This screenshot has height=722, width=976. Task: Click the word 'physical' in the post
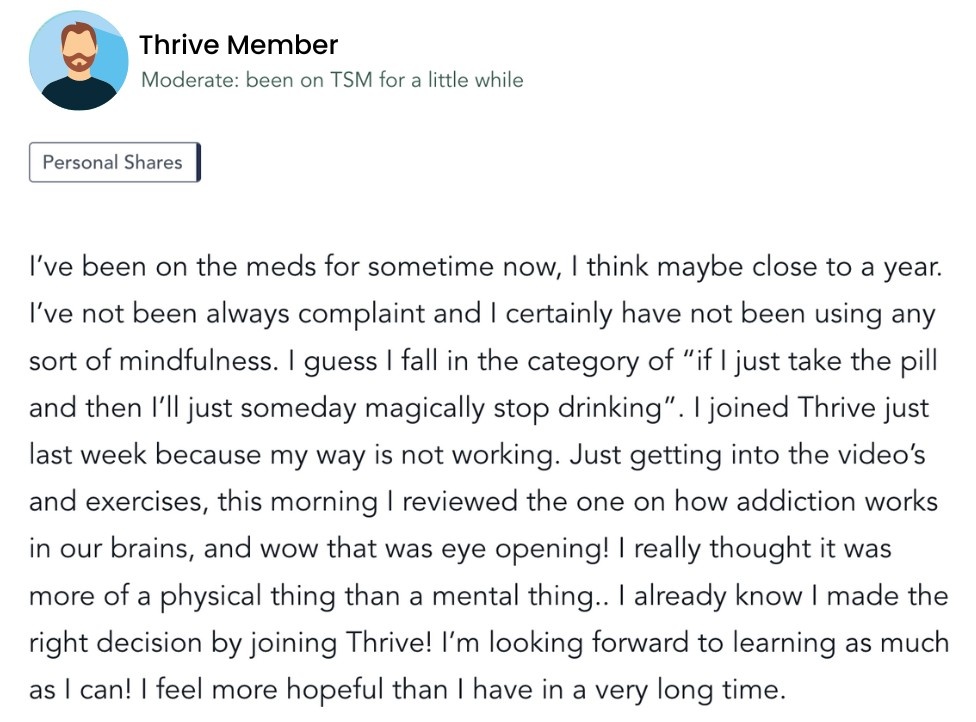pos(210,596)
